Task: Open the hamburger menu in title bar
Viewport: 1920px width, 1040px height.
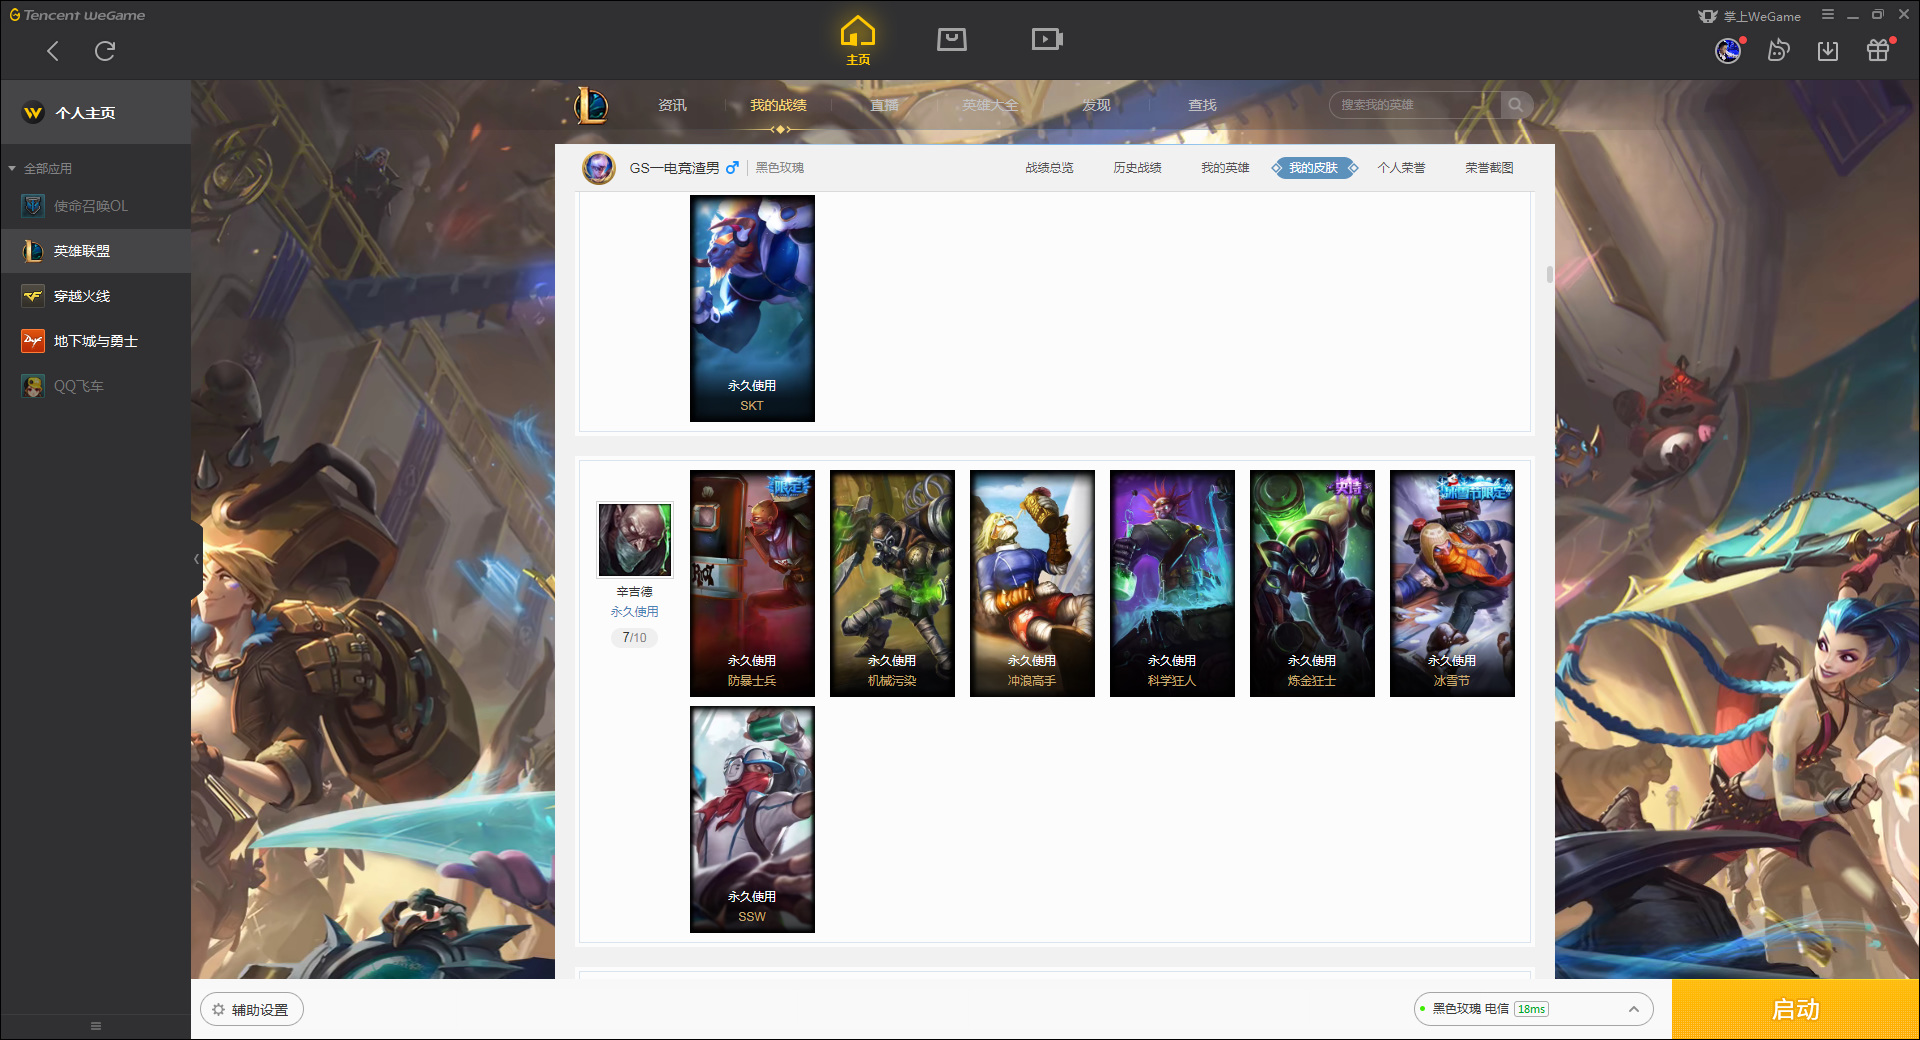Action: [x=1828, y=15]
